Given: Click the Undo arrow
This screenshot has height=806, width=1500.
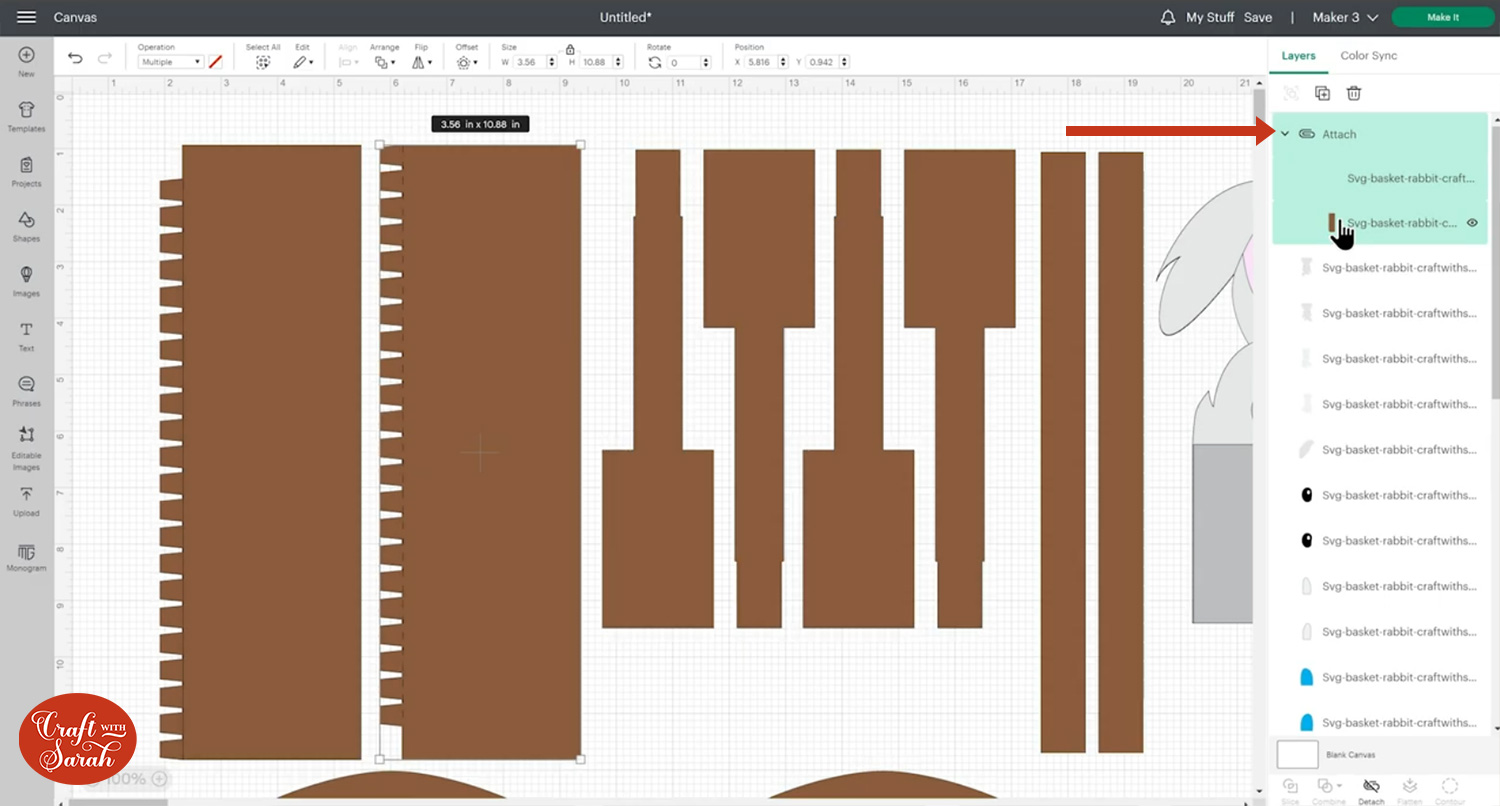Looking at the screenshot, I should pos(75,59).
